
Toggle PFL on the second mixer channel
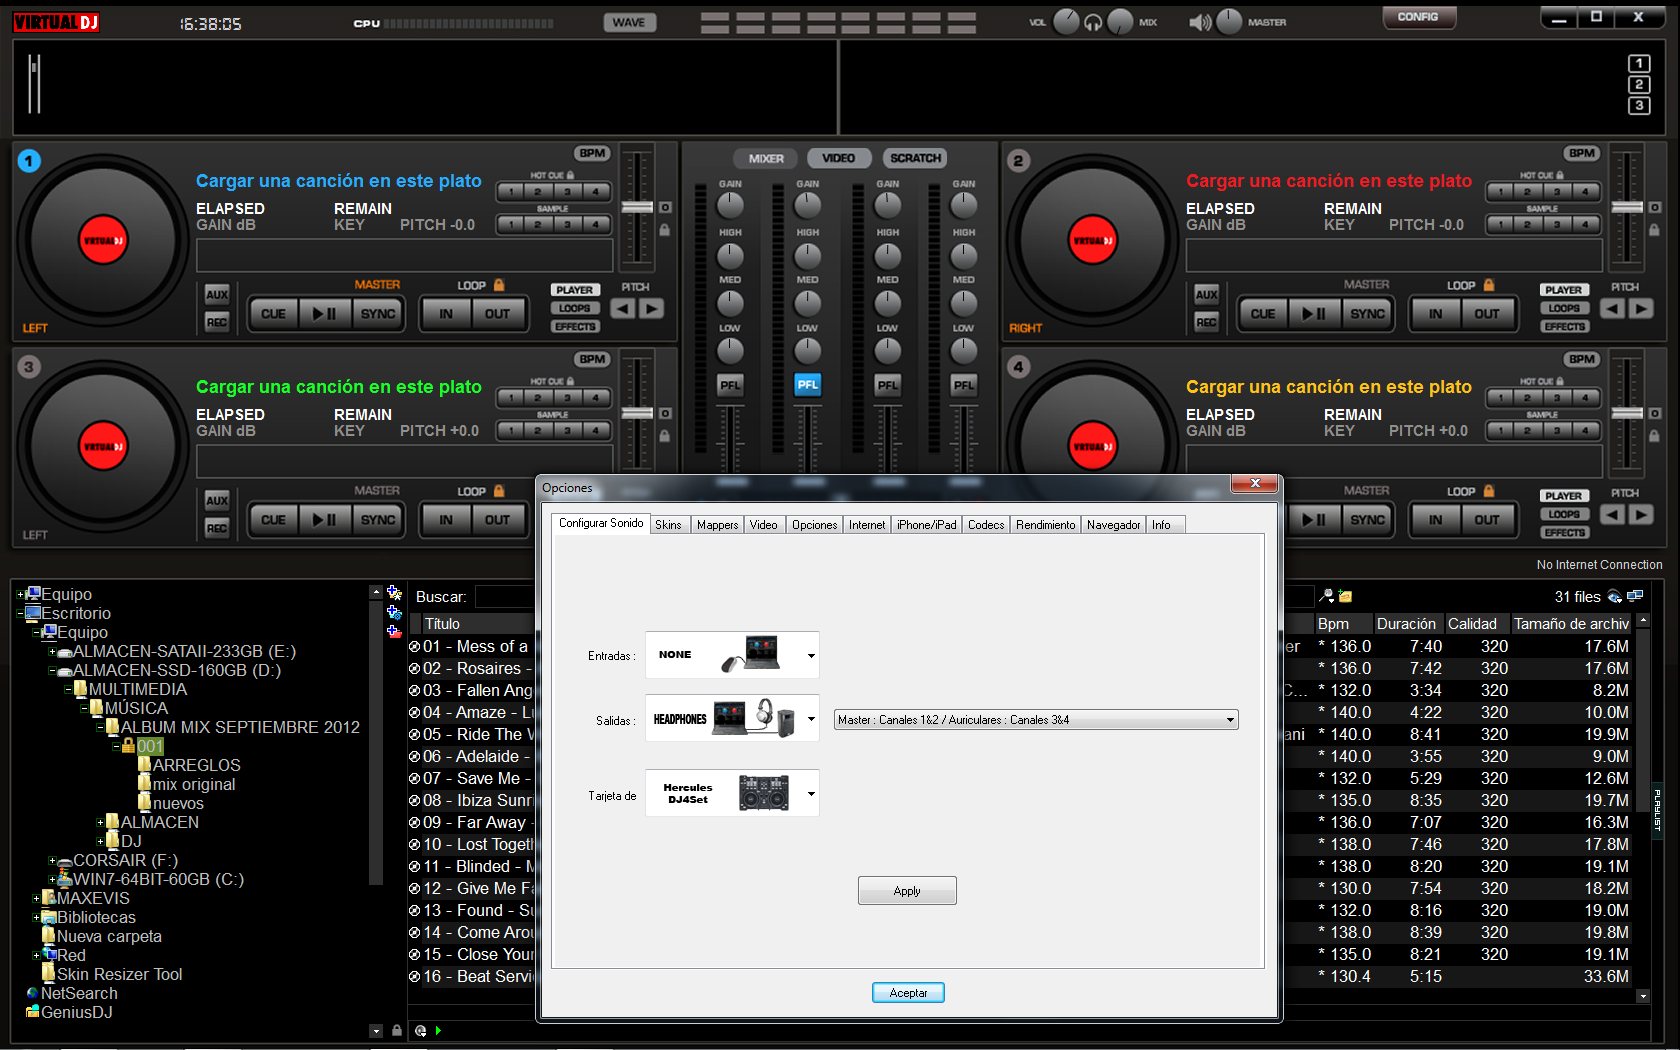pos(807,384)
